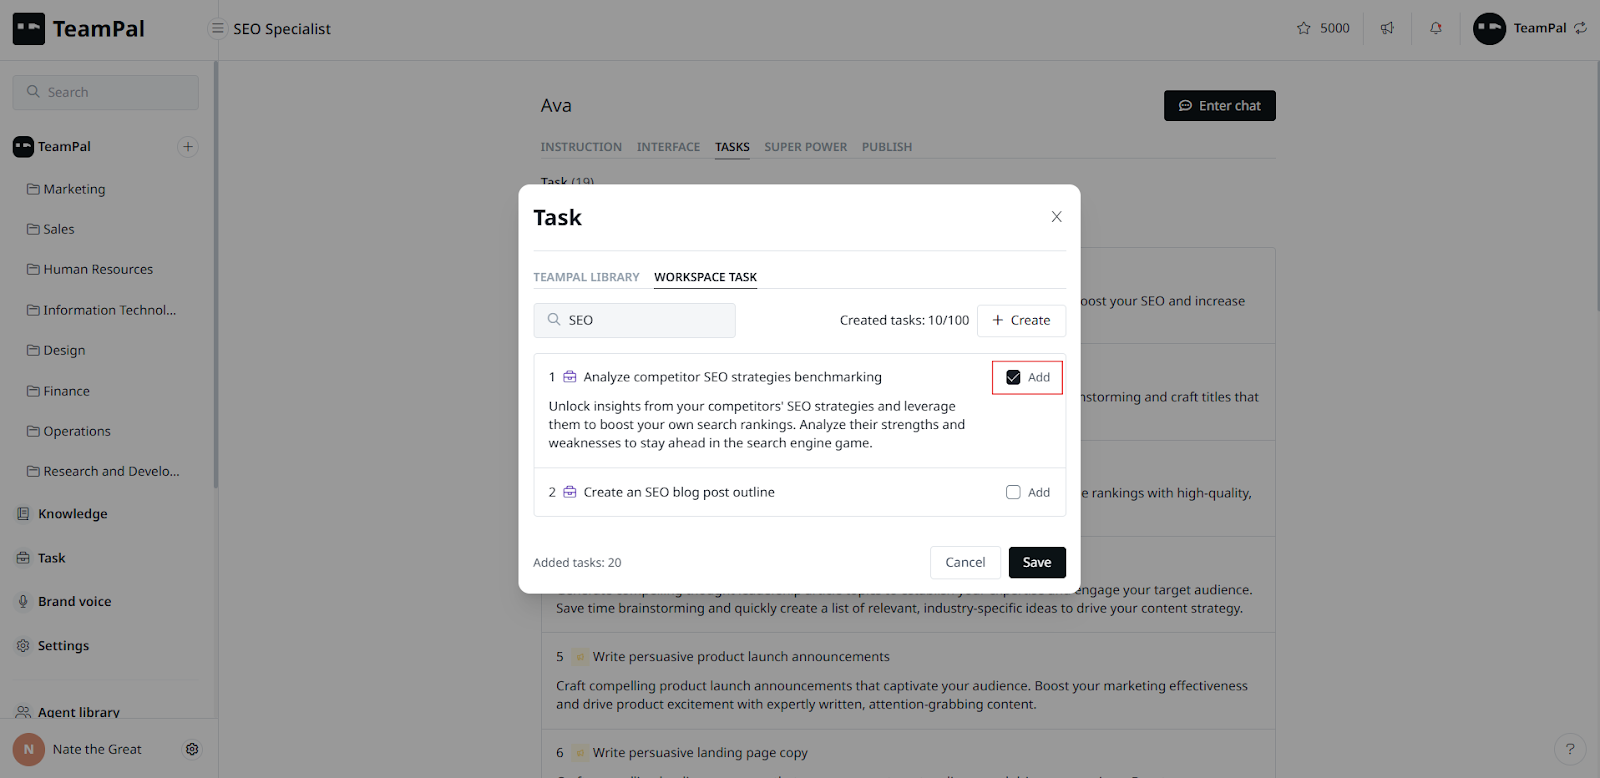The width and height of the screenshot is (1600, 778).
Task: Open the Design folder
Action: click(56, 350)
